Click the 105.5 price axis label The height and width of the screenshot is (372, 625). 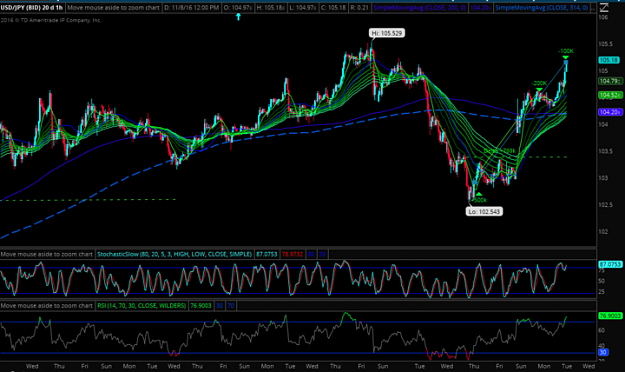pos(605,44)
